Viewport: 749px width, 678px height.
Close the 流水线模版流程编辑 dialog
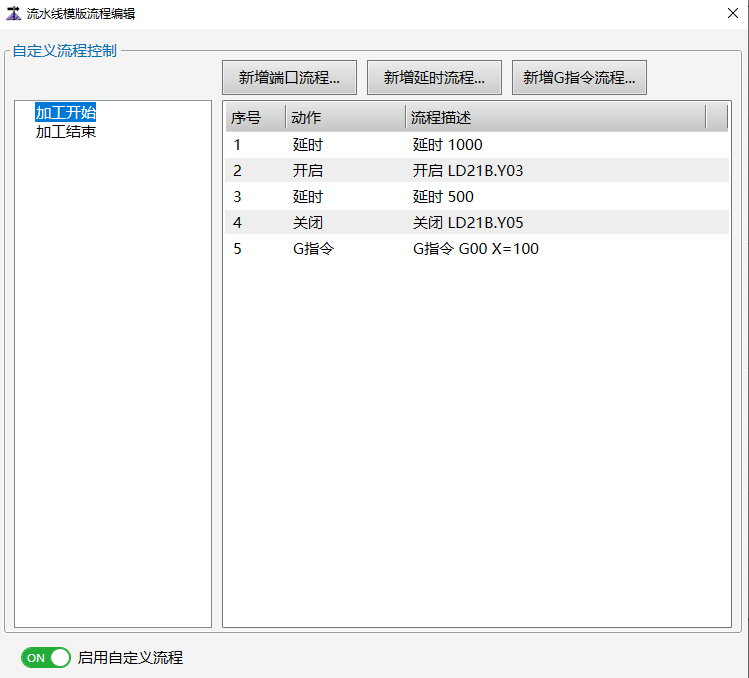(732, 13)
